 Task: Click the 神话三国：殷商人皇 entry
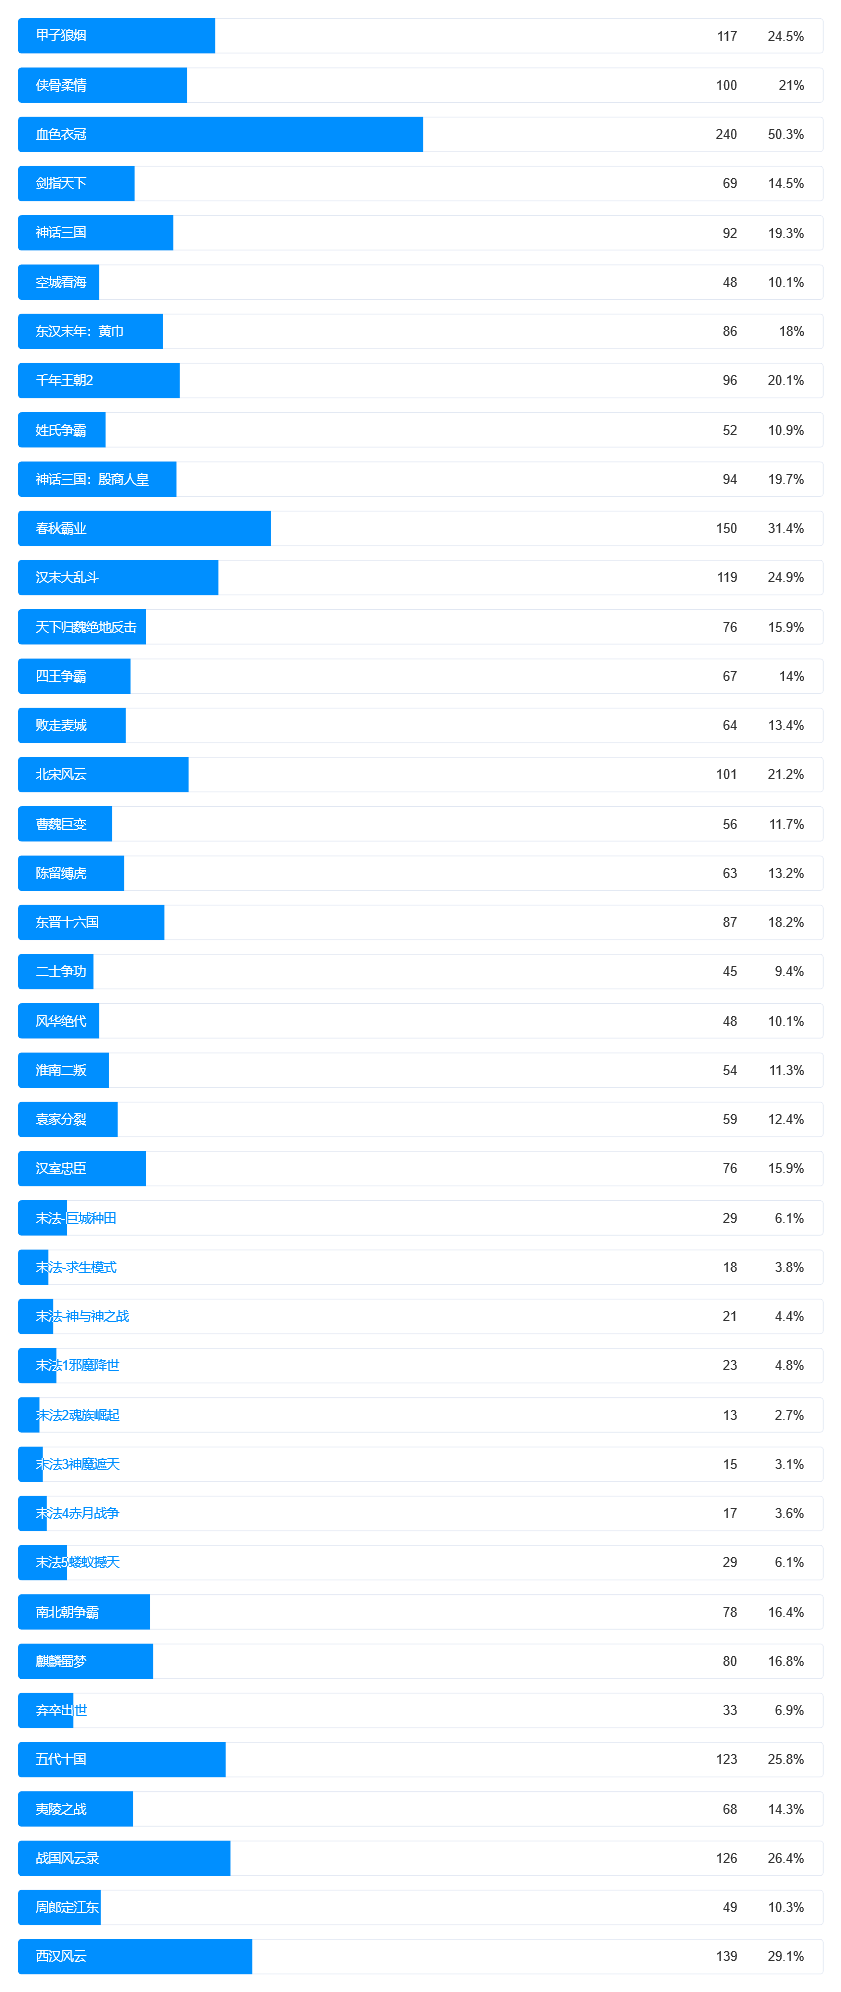pos(92,480)
